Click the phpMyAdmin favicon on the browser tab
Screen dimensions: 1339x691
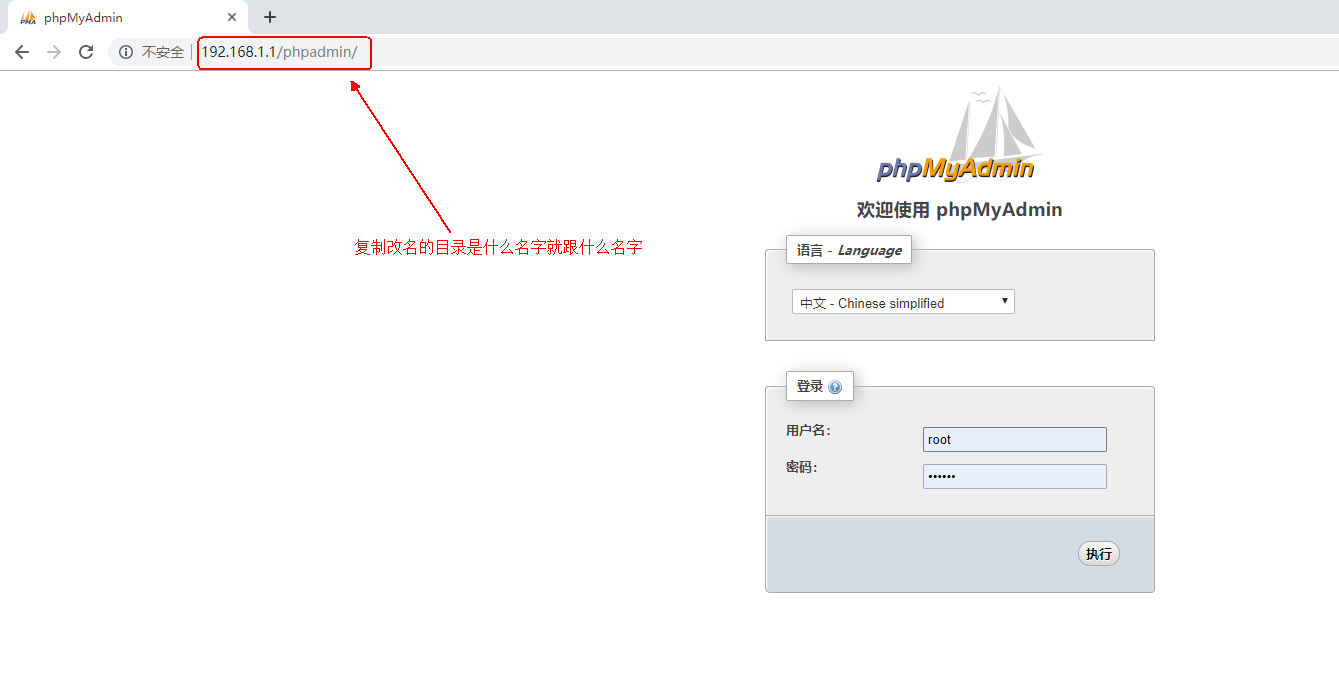point(28,17)
